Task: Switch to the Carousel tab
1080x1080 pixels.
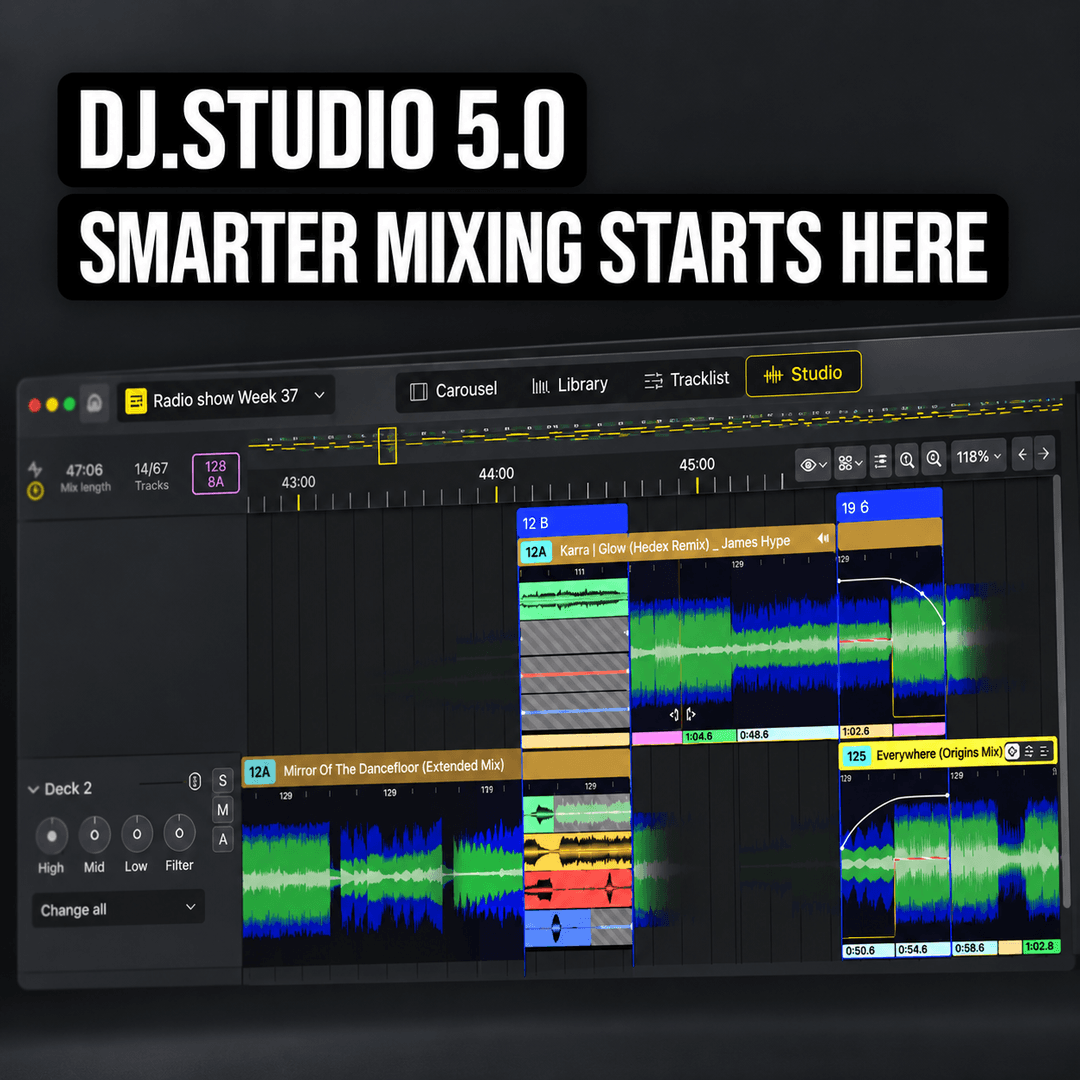Action: 453,390
